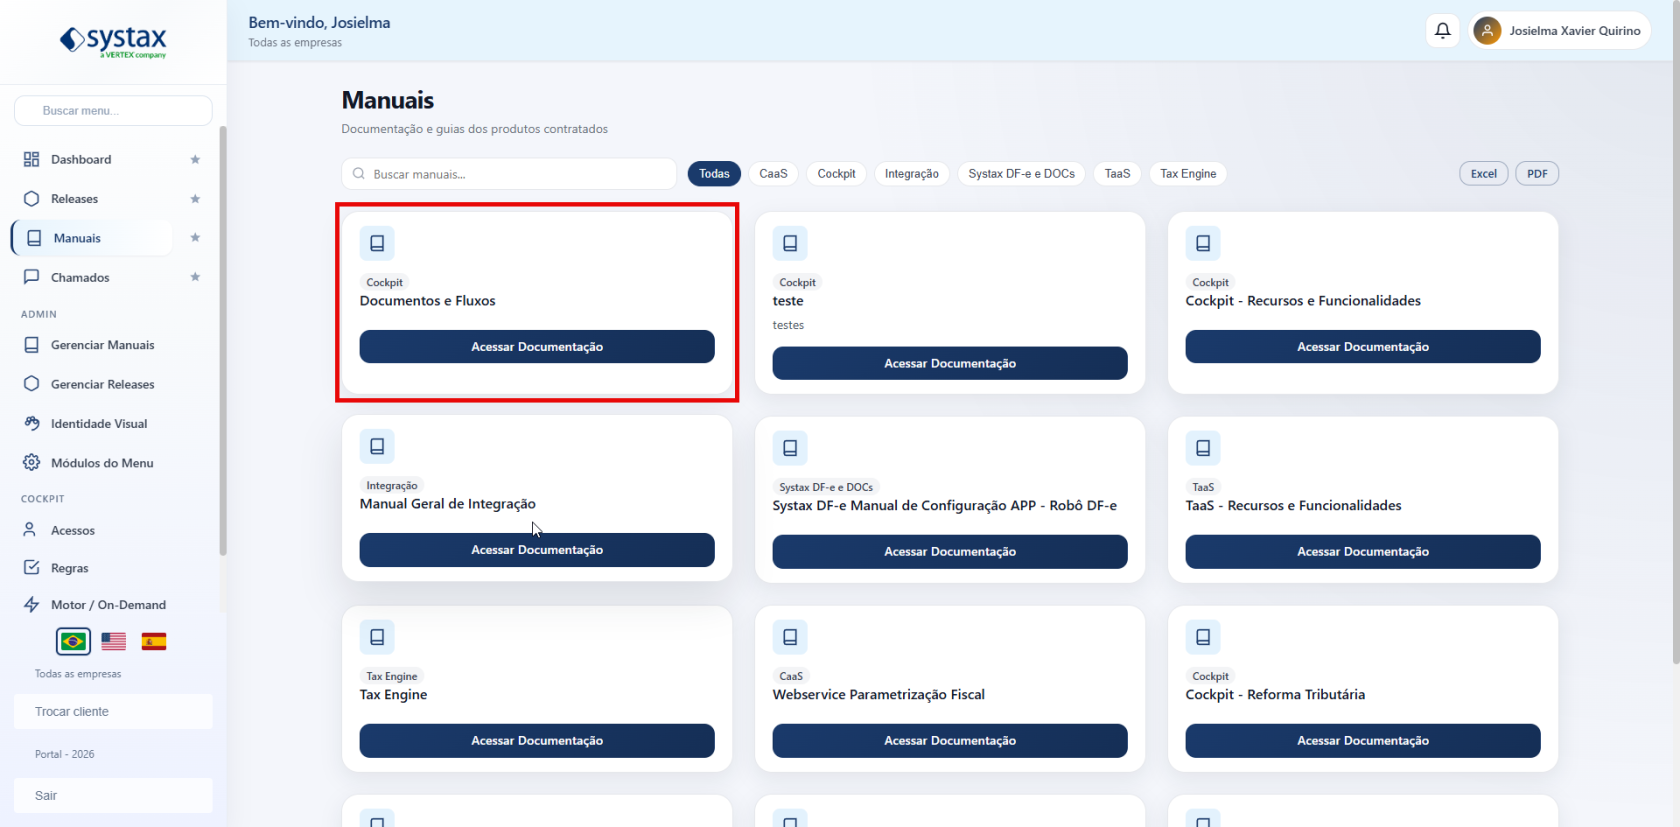Viewport: 1680px width, 827px height.
Task: Toggle the favorite star for Dashboard
Action: pyautogui.click(x=195, y=159)
